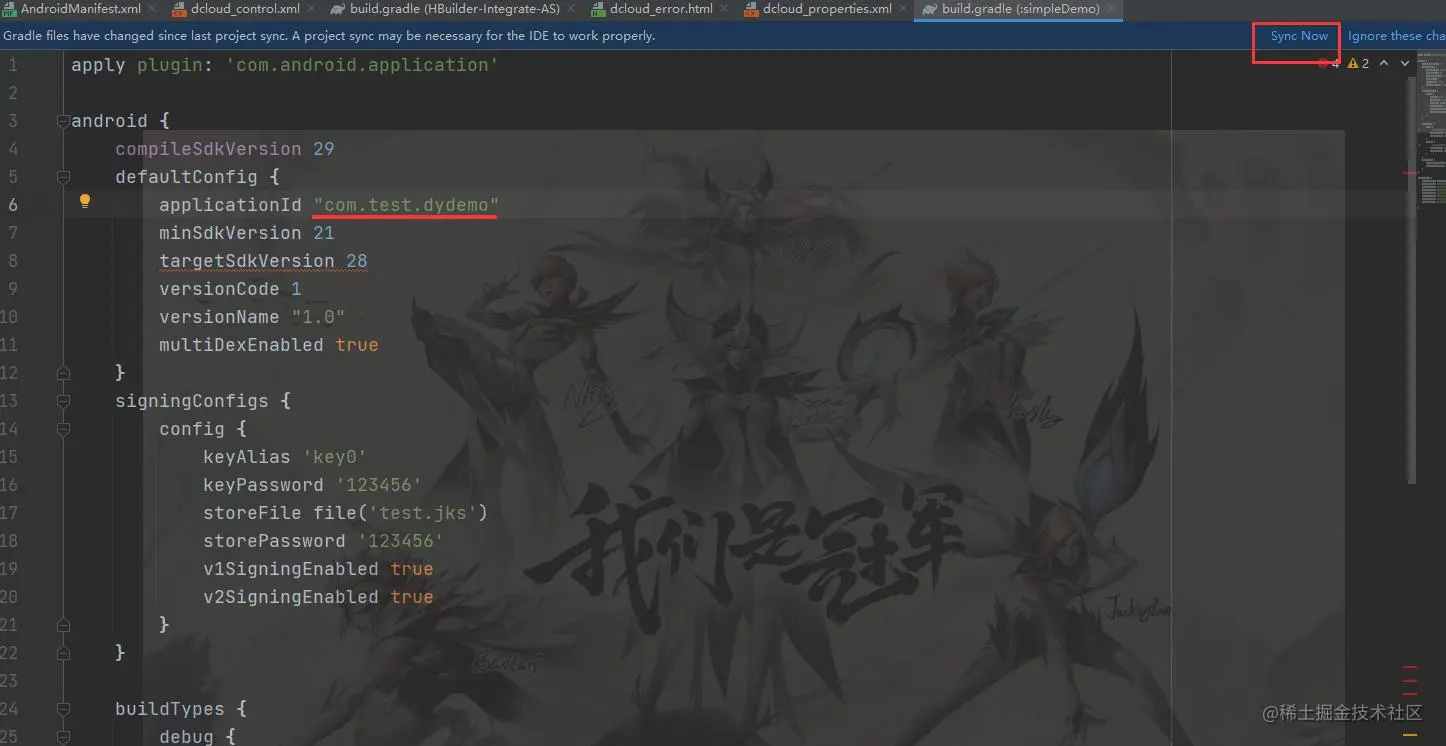Go to previous highlighted error arrow
This screenshot has height=746, width=1446.
pyautogui.click(x=1384, y=63)
